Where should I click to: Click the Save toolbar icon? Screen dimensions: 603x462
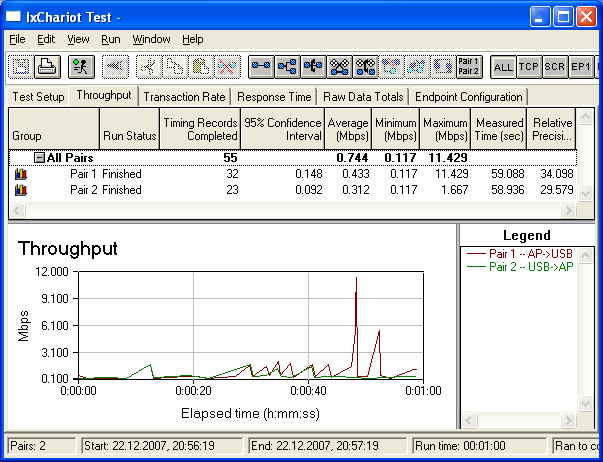(x=21, y=67)
